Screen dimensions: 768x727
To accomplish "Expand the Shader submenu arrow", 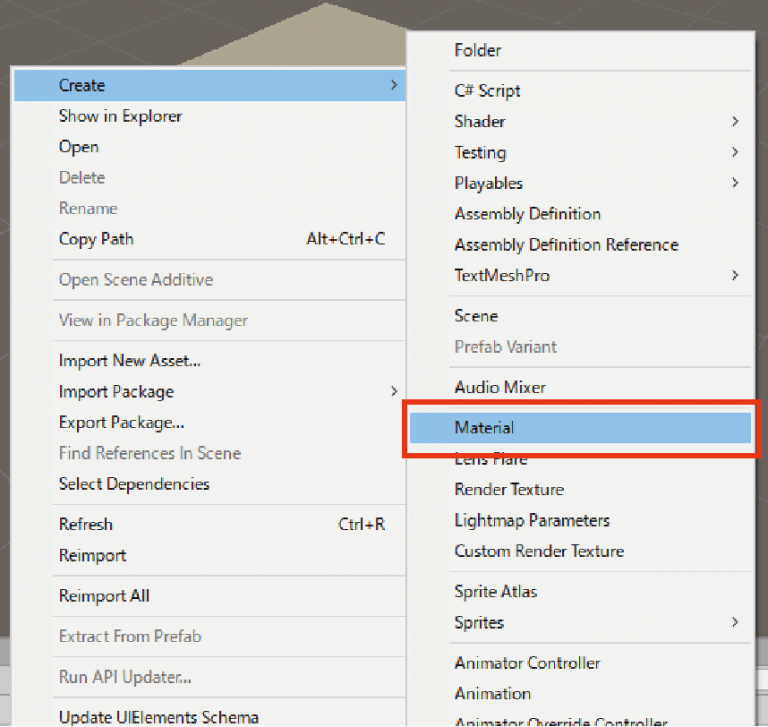I will (x=735, y=122).
